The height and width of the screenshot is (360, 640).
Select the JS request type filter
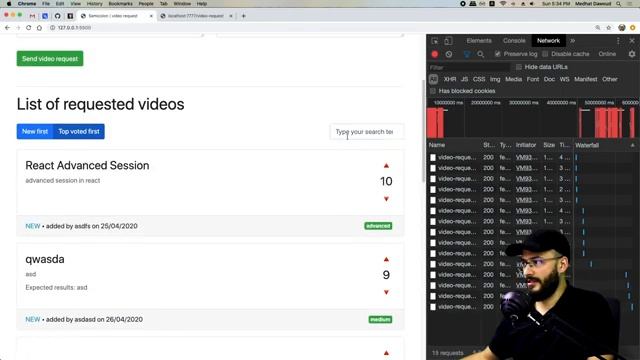tap(464, 79)
